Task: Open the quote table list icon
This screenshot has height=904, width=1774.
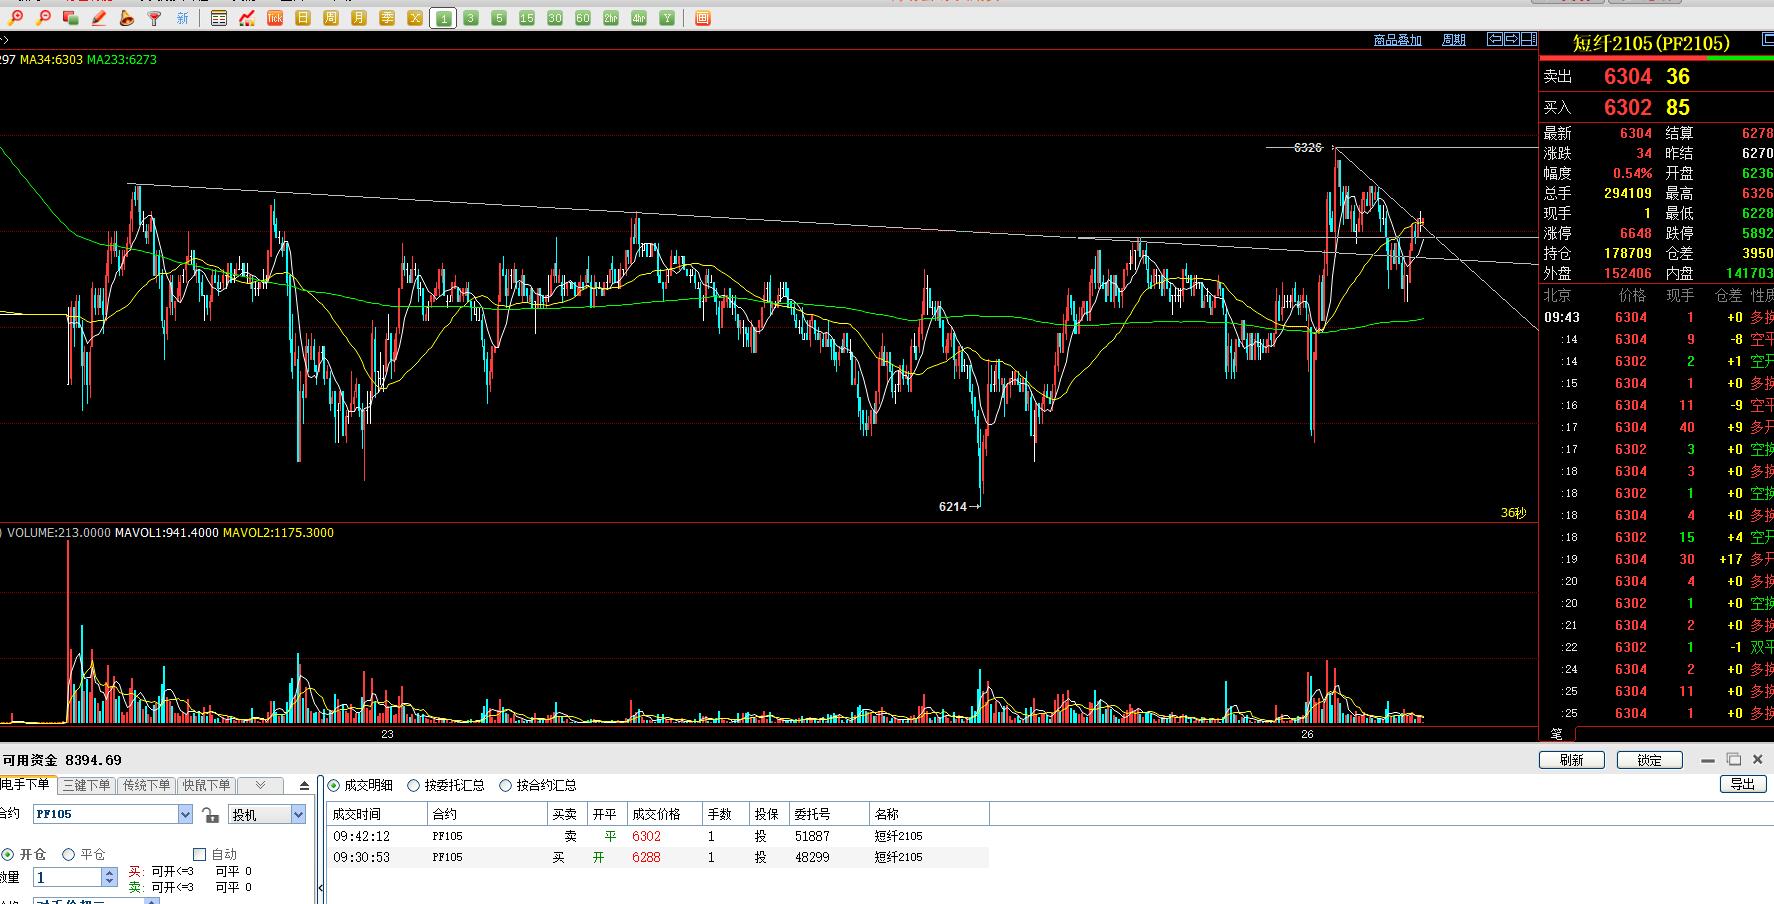Action: 219,18
